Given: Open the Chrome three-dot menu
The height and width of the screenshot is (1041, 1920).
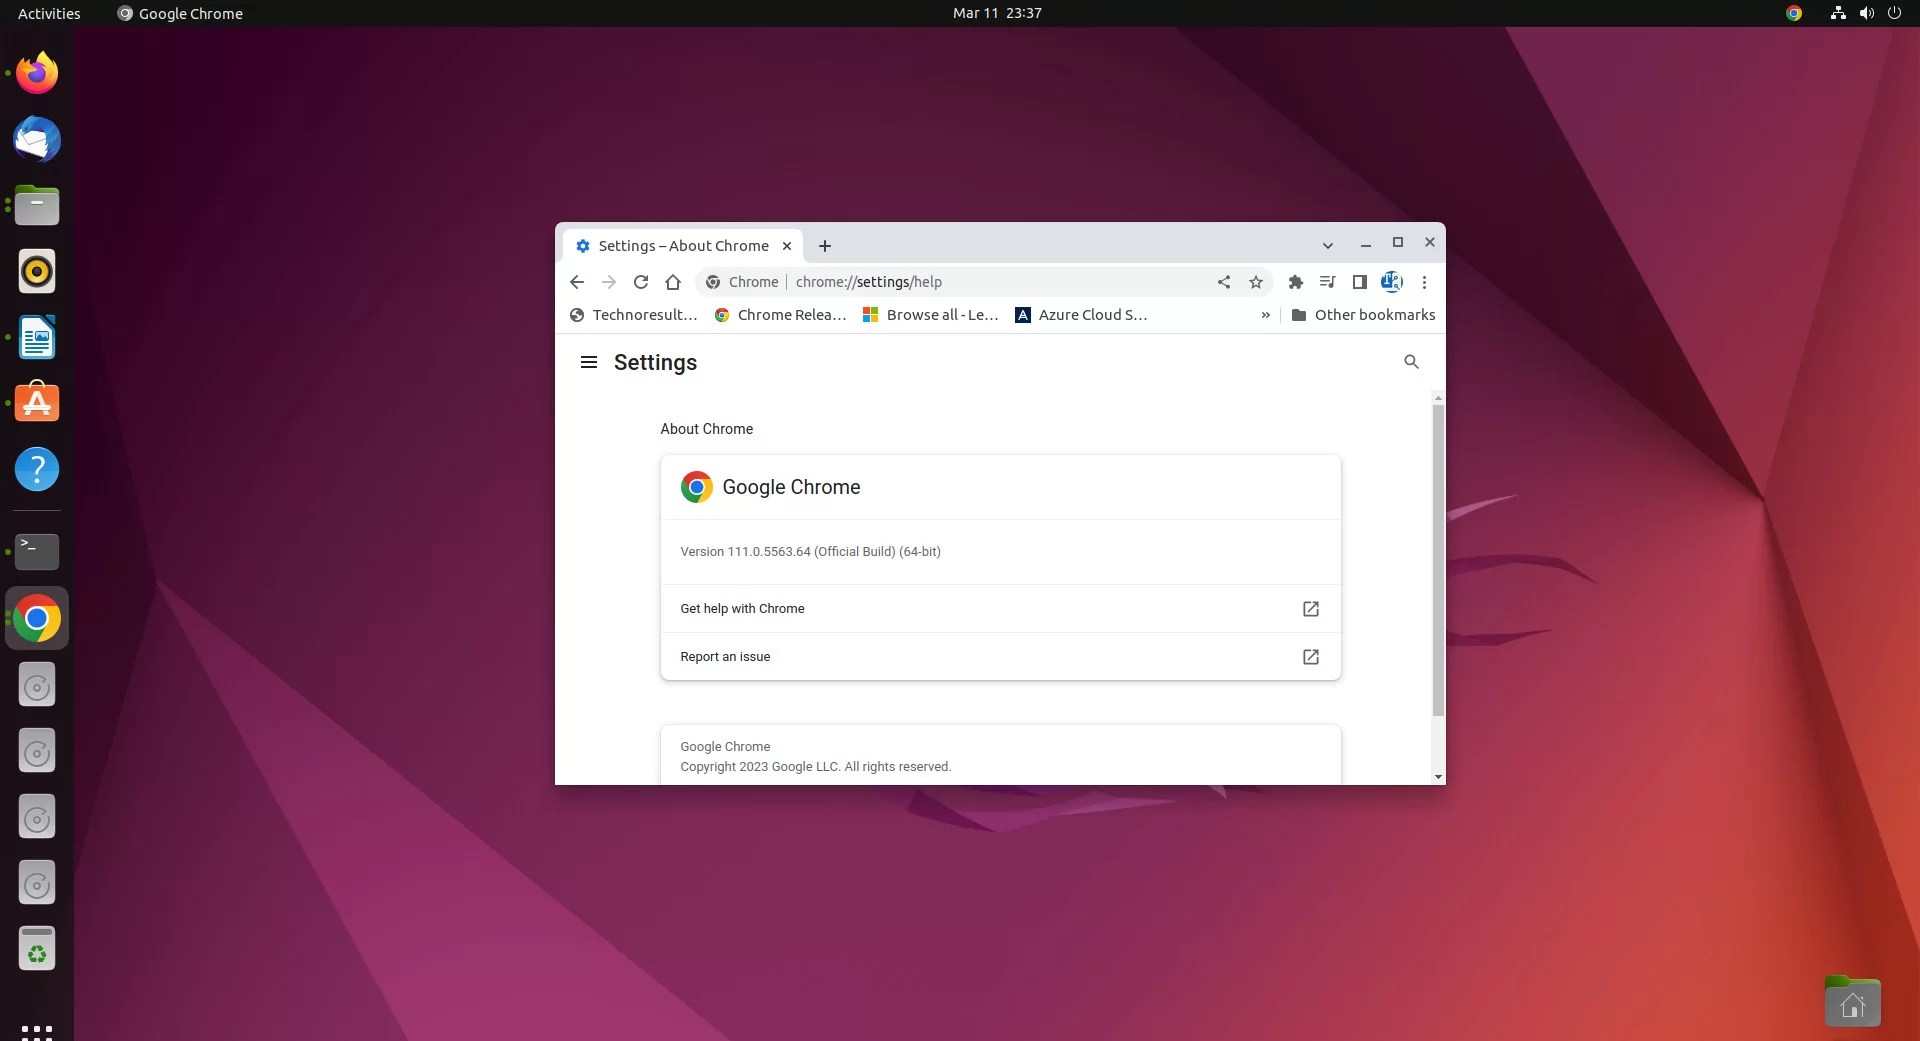Looking at the screenshot, I should [1423, 282].
